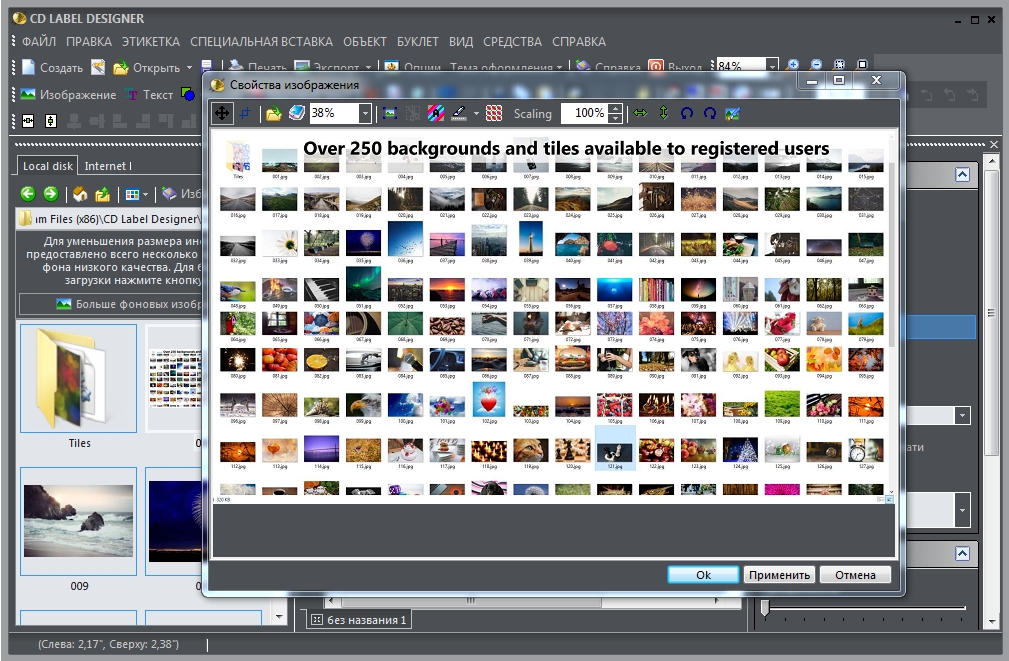Open the color effects icon with letter A
Image resolution: width=1009 pixels, height=661 pixels.
pos(436,114)
